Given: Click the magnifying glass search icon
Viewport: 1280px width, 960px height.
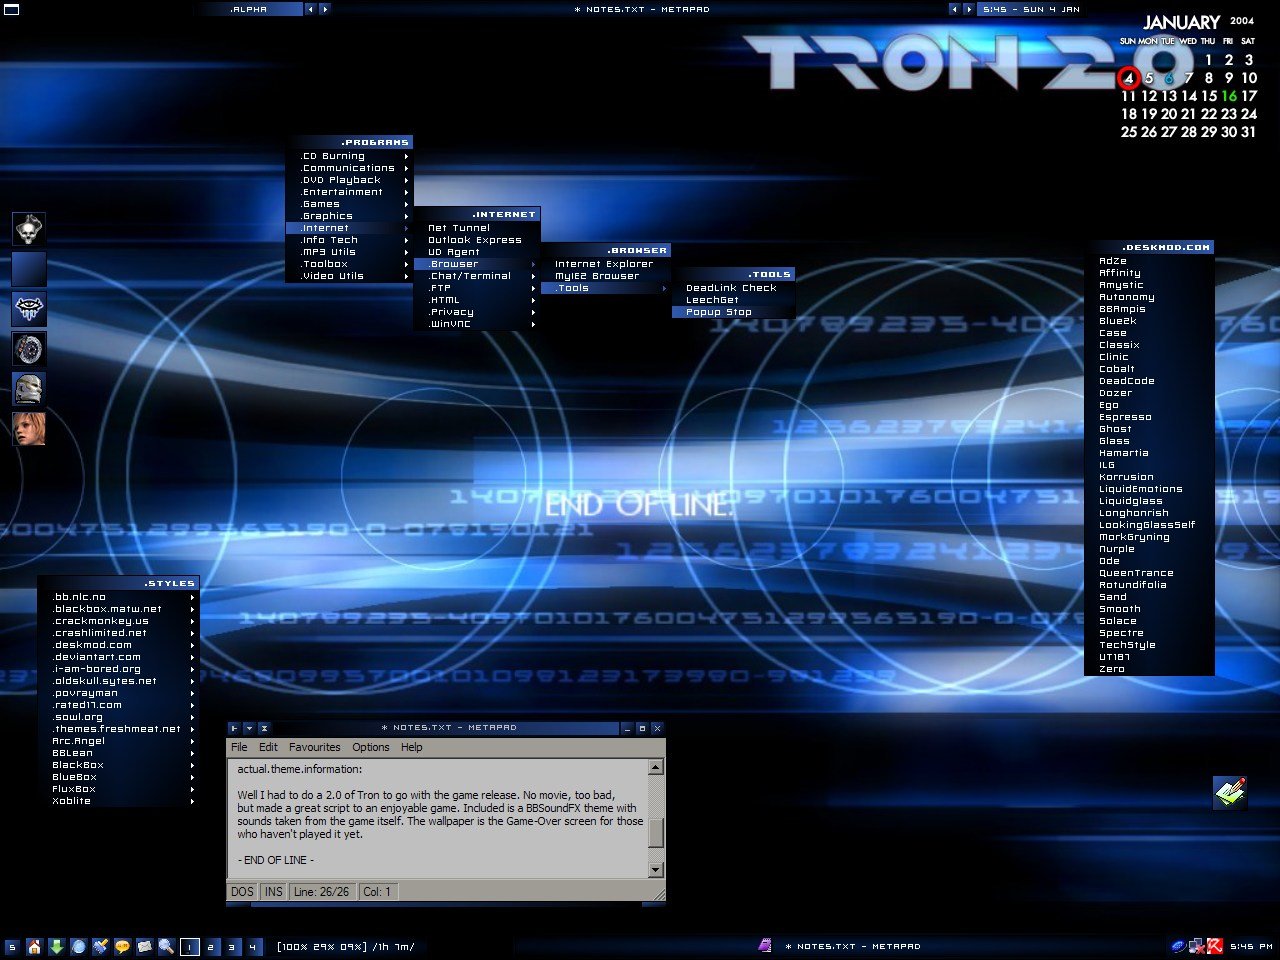Looking at the screenshot, I should (x=166, y=946).
